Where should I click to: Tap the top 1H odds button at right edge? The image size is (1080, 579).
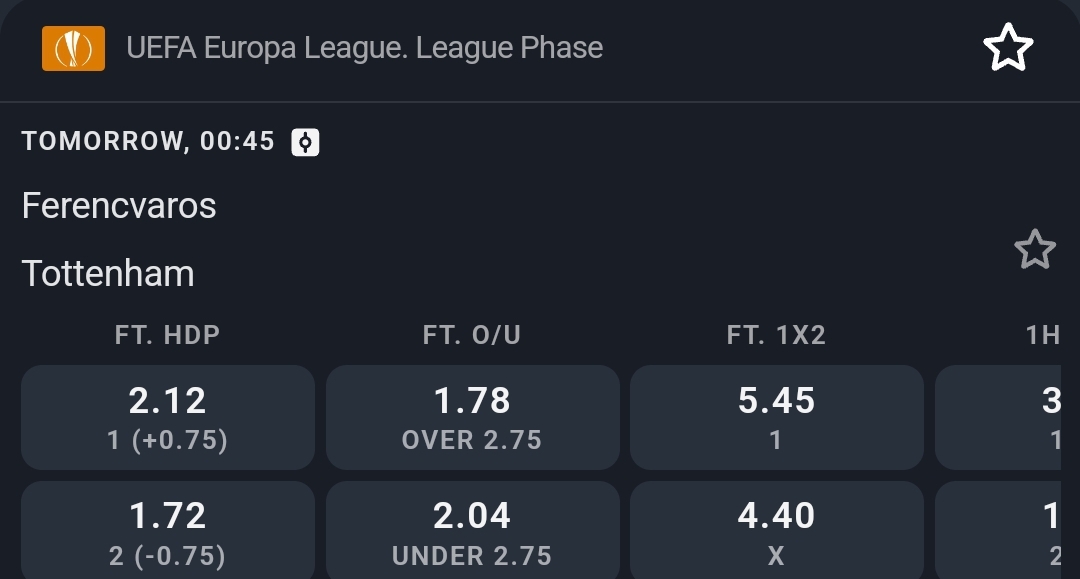(1010, 417)
